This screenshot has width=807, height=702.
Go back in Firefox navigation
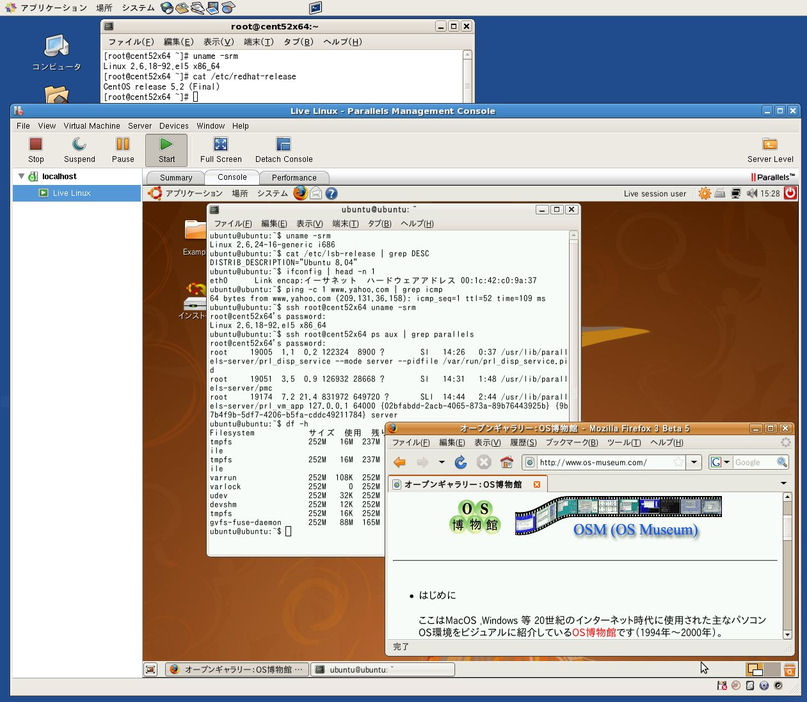pos(399,462)
